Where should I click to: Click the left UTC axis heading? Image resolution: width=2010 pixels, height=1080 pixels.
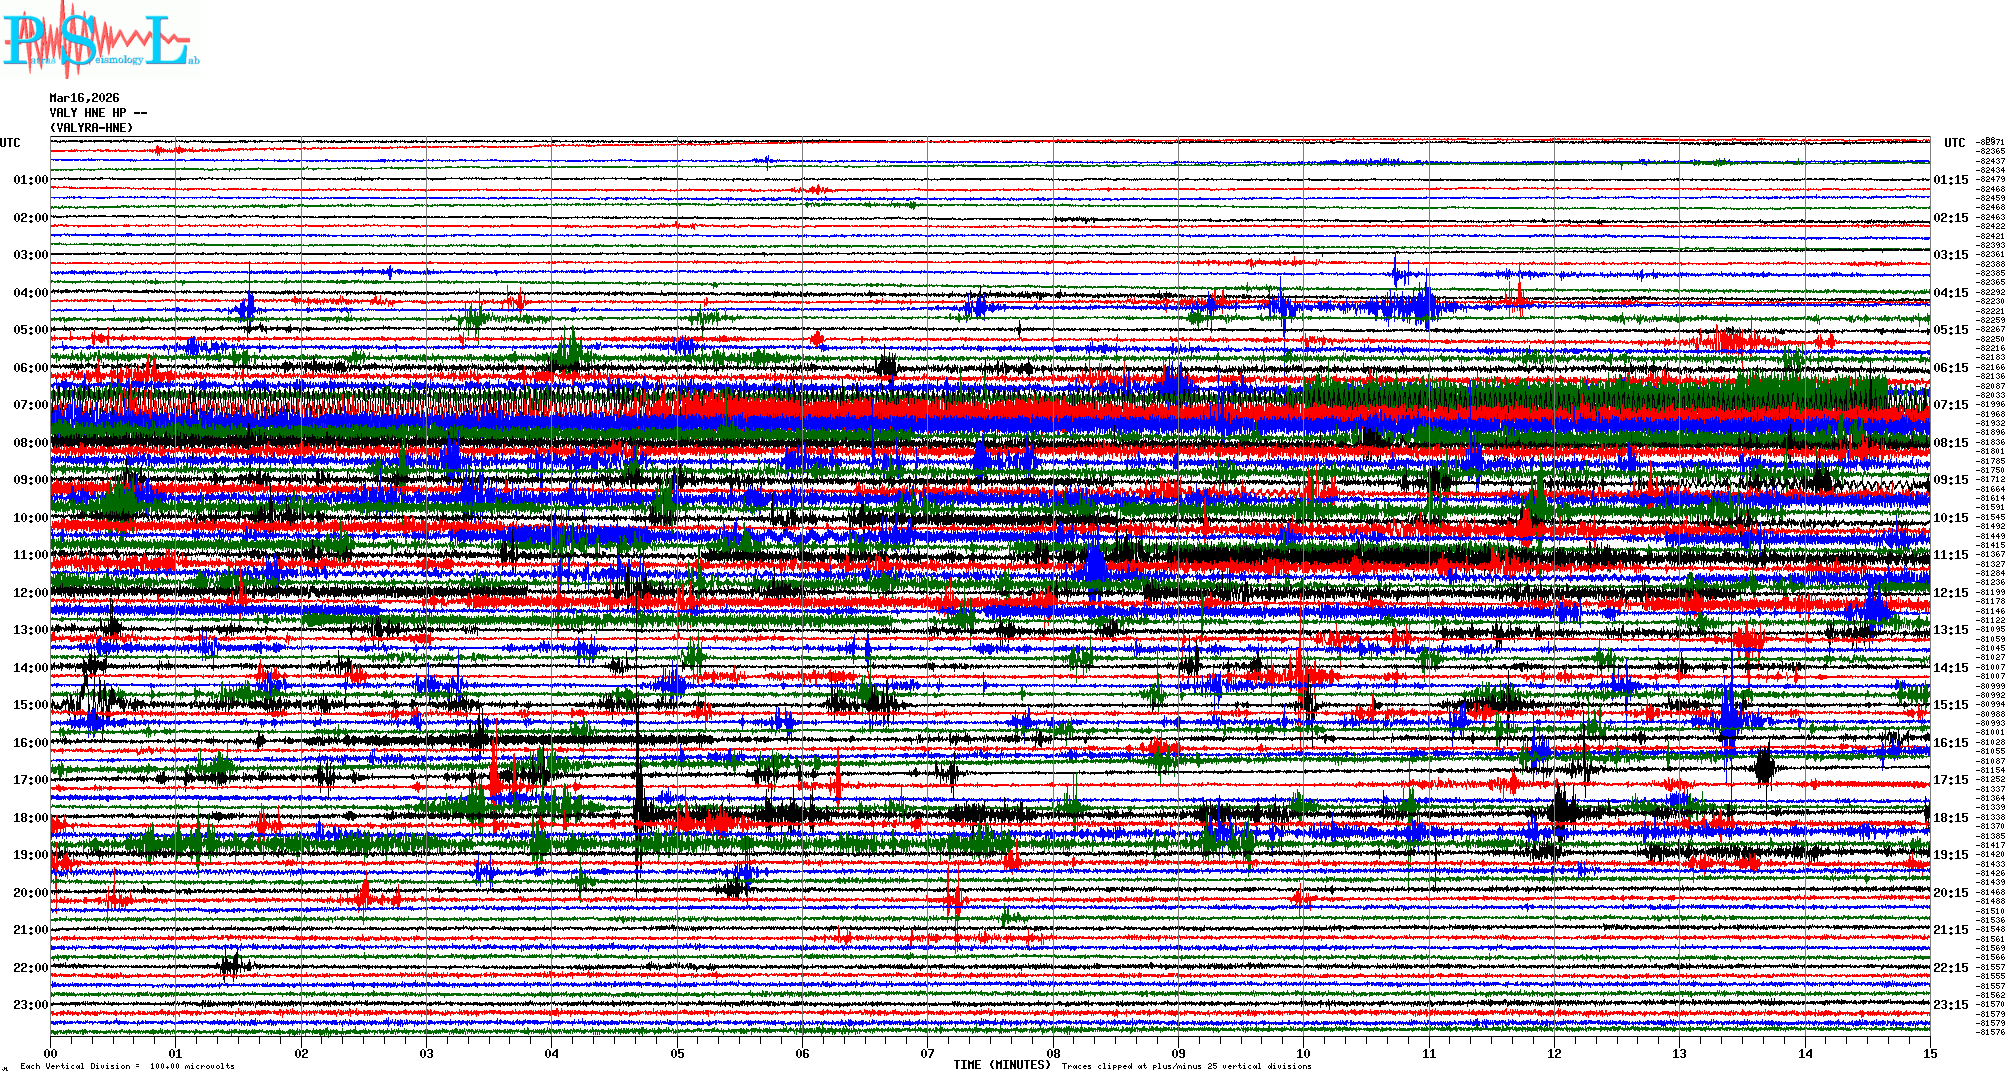(10, 143)
